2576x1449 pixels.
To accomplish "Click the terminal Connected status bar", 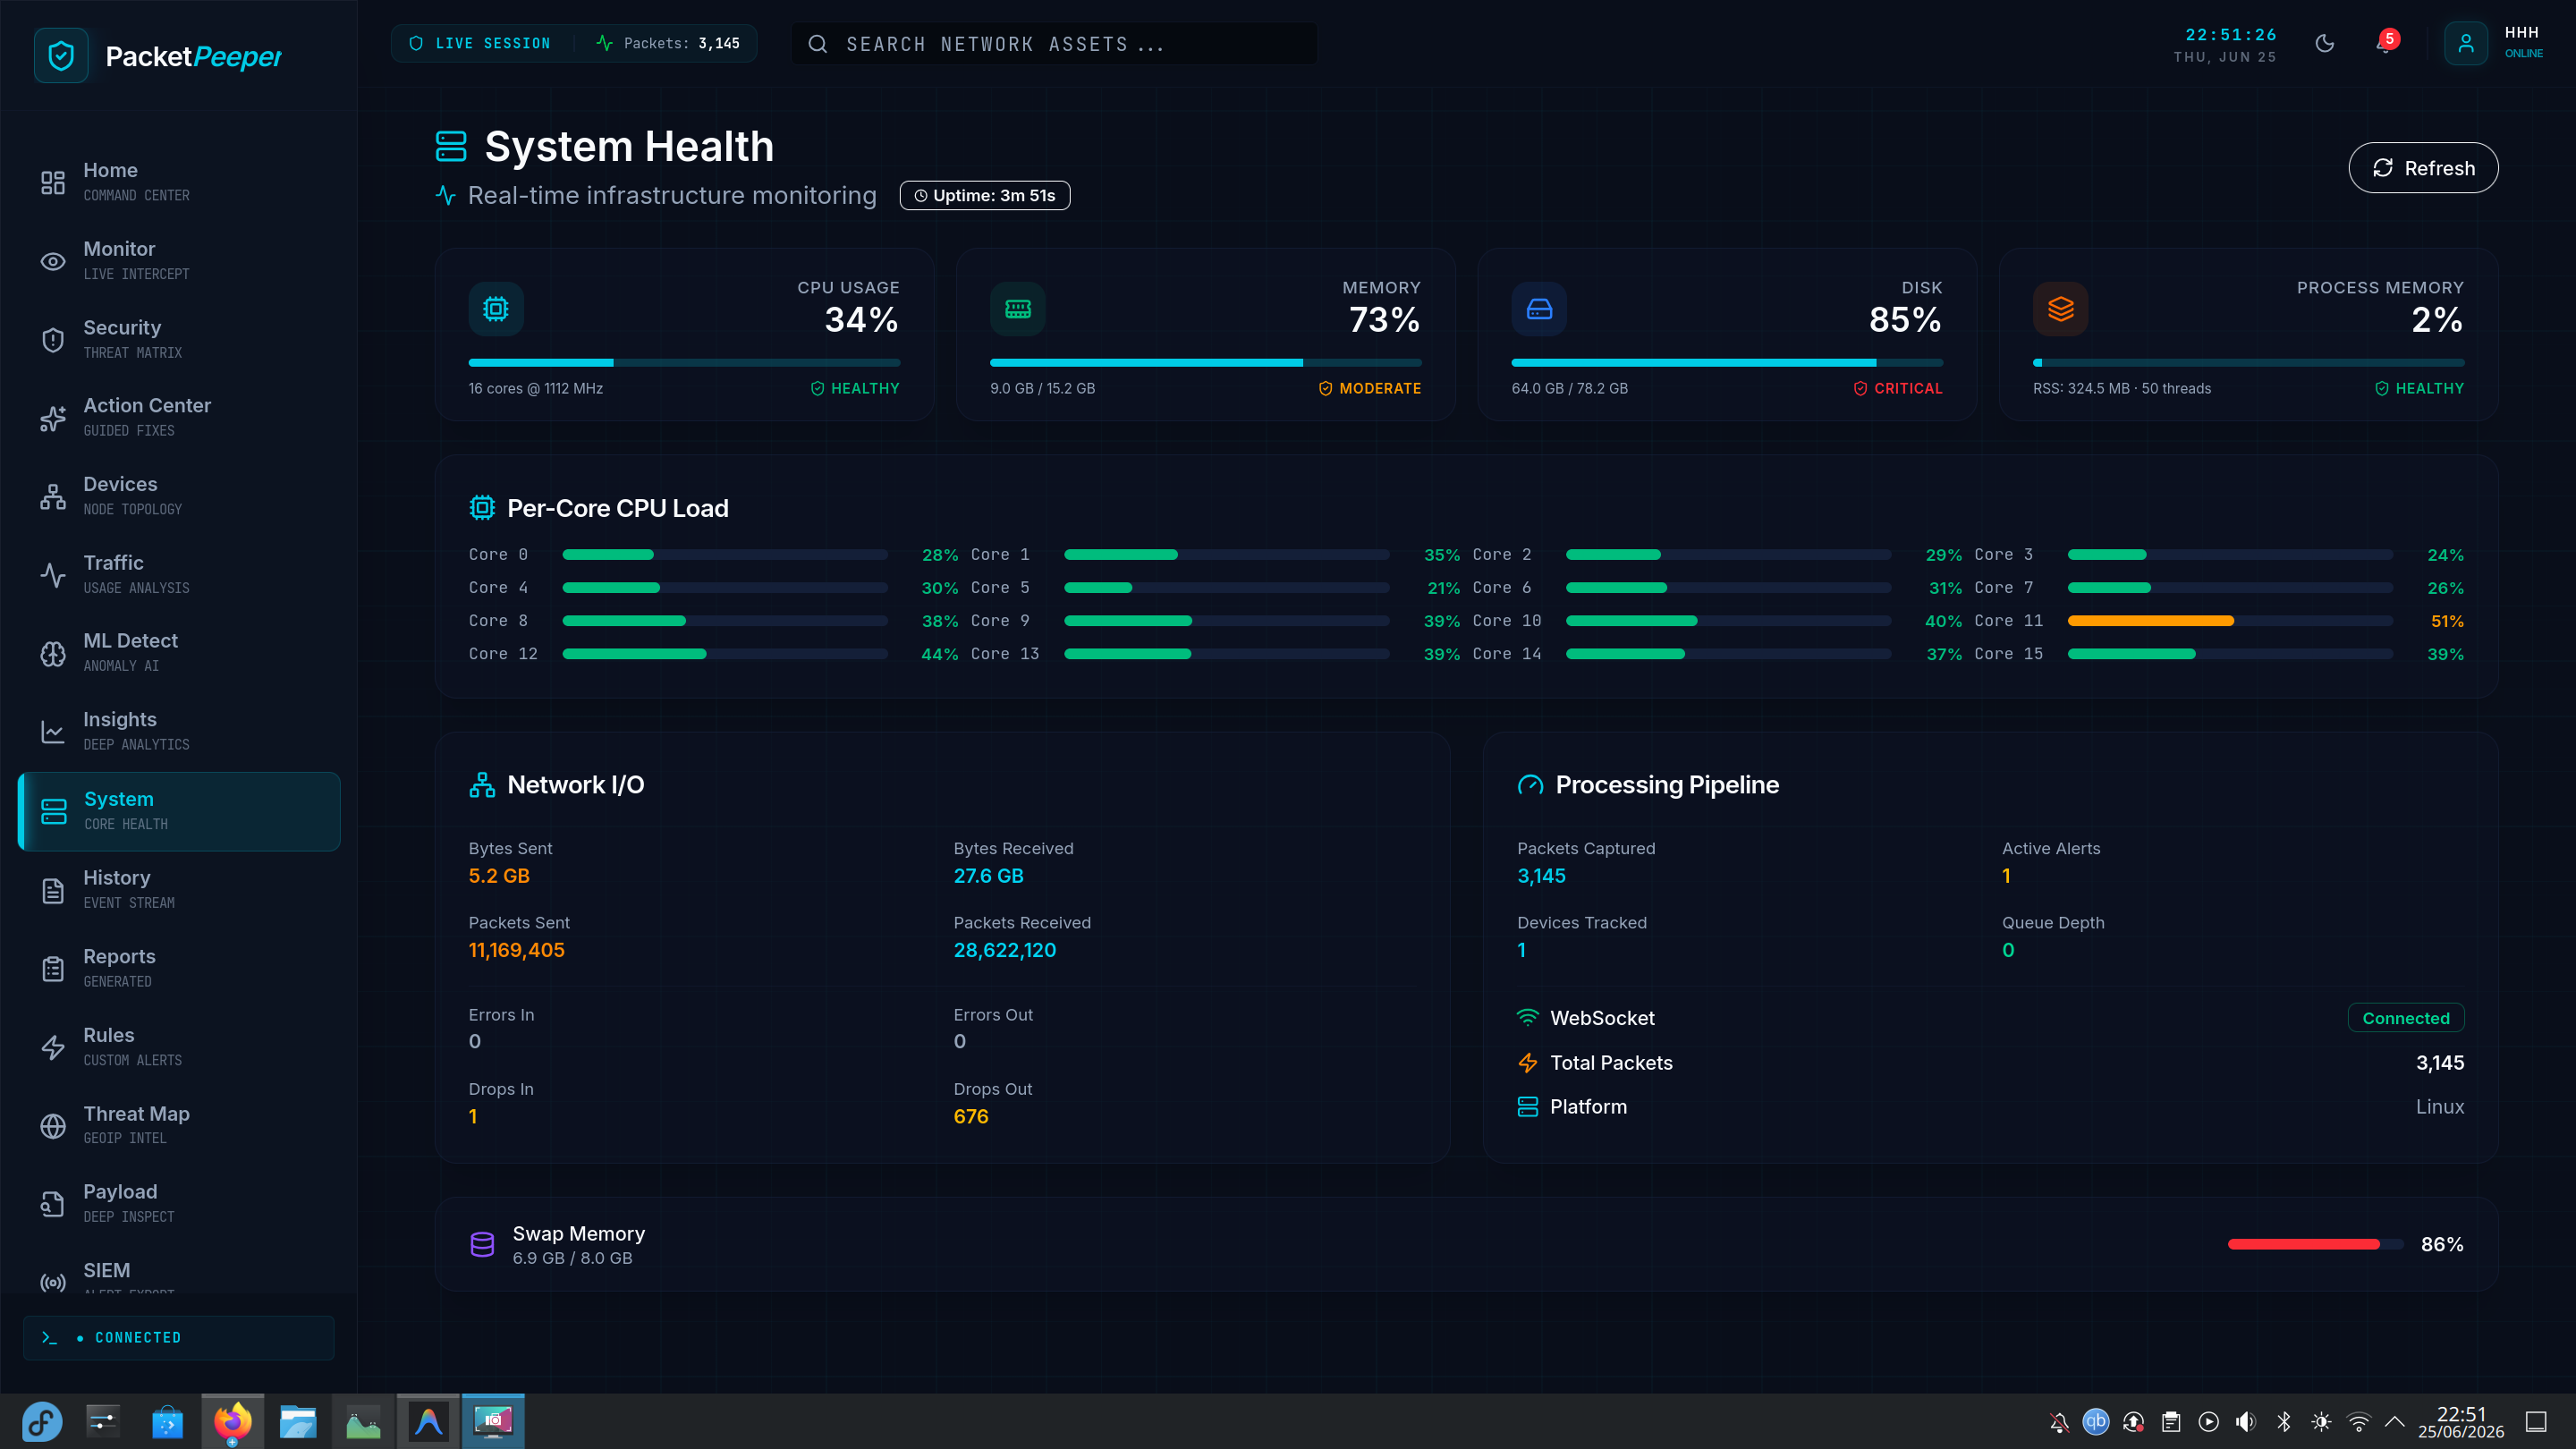I will [179, 1338].
